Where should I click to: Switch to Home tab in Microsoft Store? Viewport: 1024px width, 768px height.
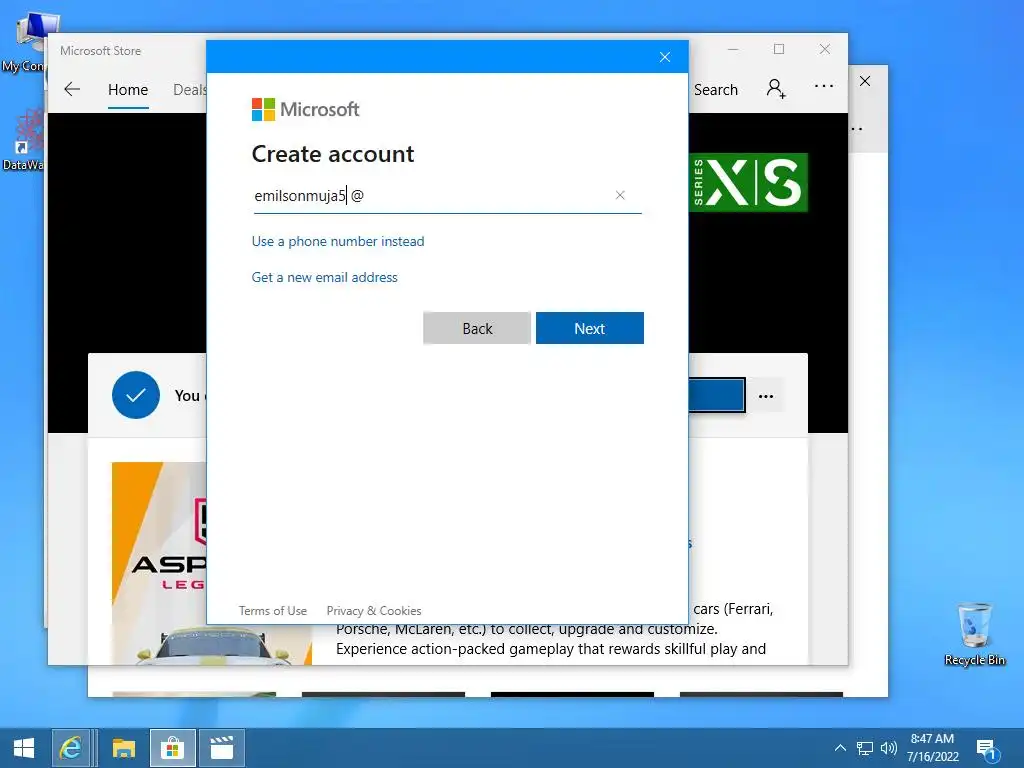[x=128, y=89]
